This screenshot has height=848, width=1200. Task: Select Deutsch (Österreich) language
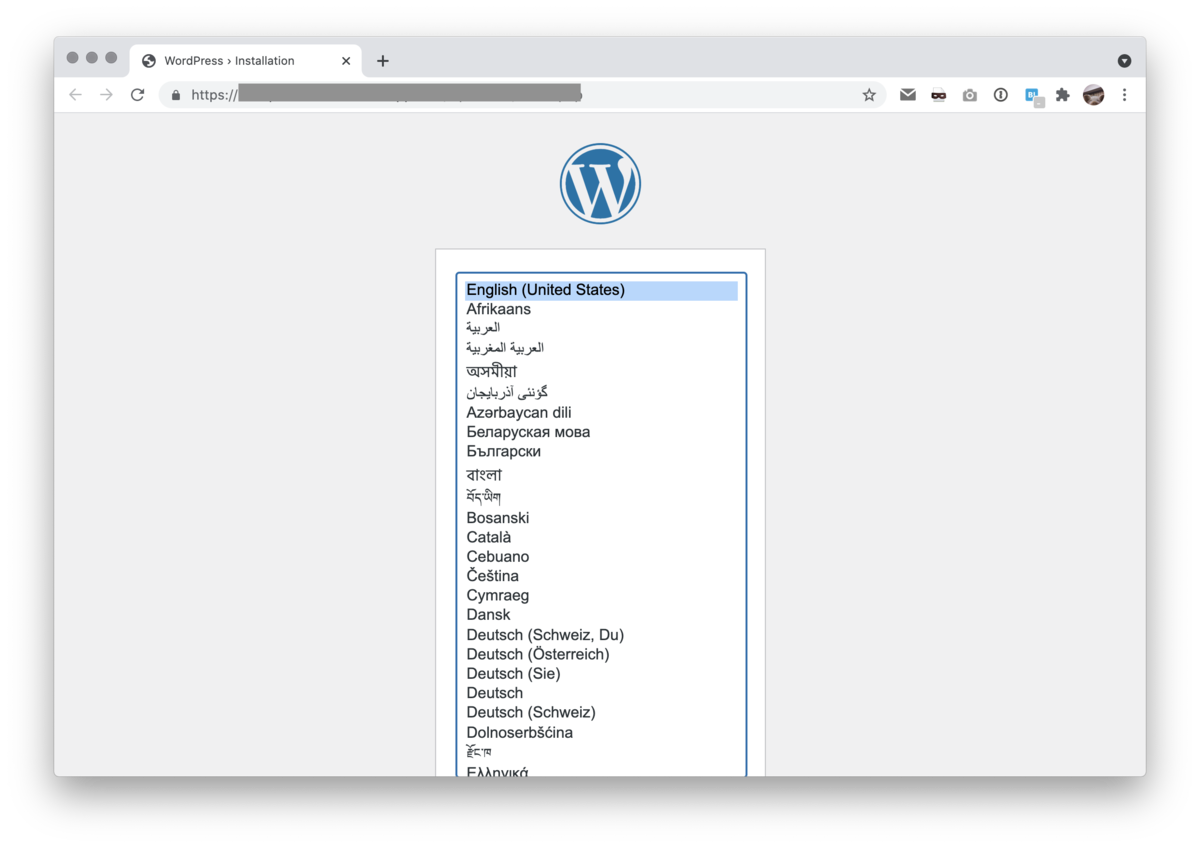pos(601,654)
